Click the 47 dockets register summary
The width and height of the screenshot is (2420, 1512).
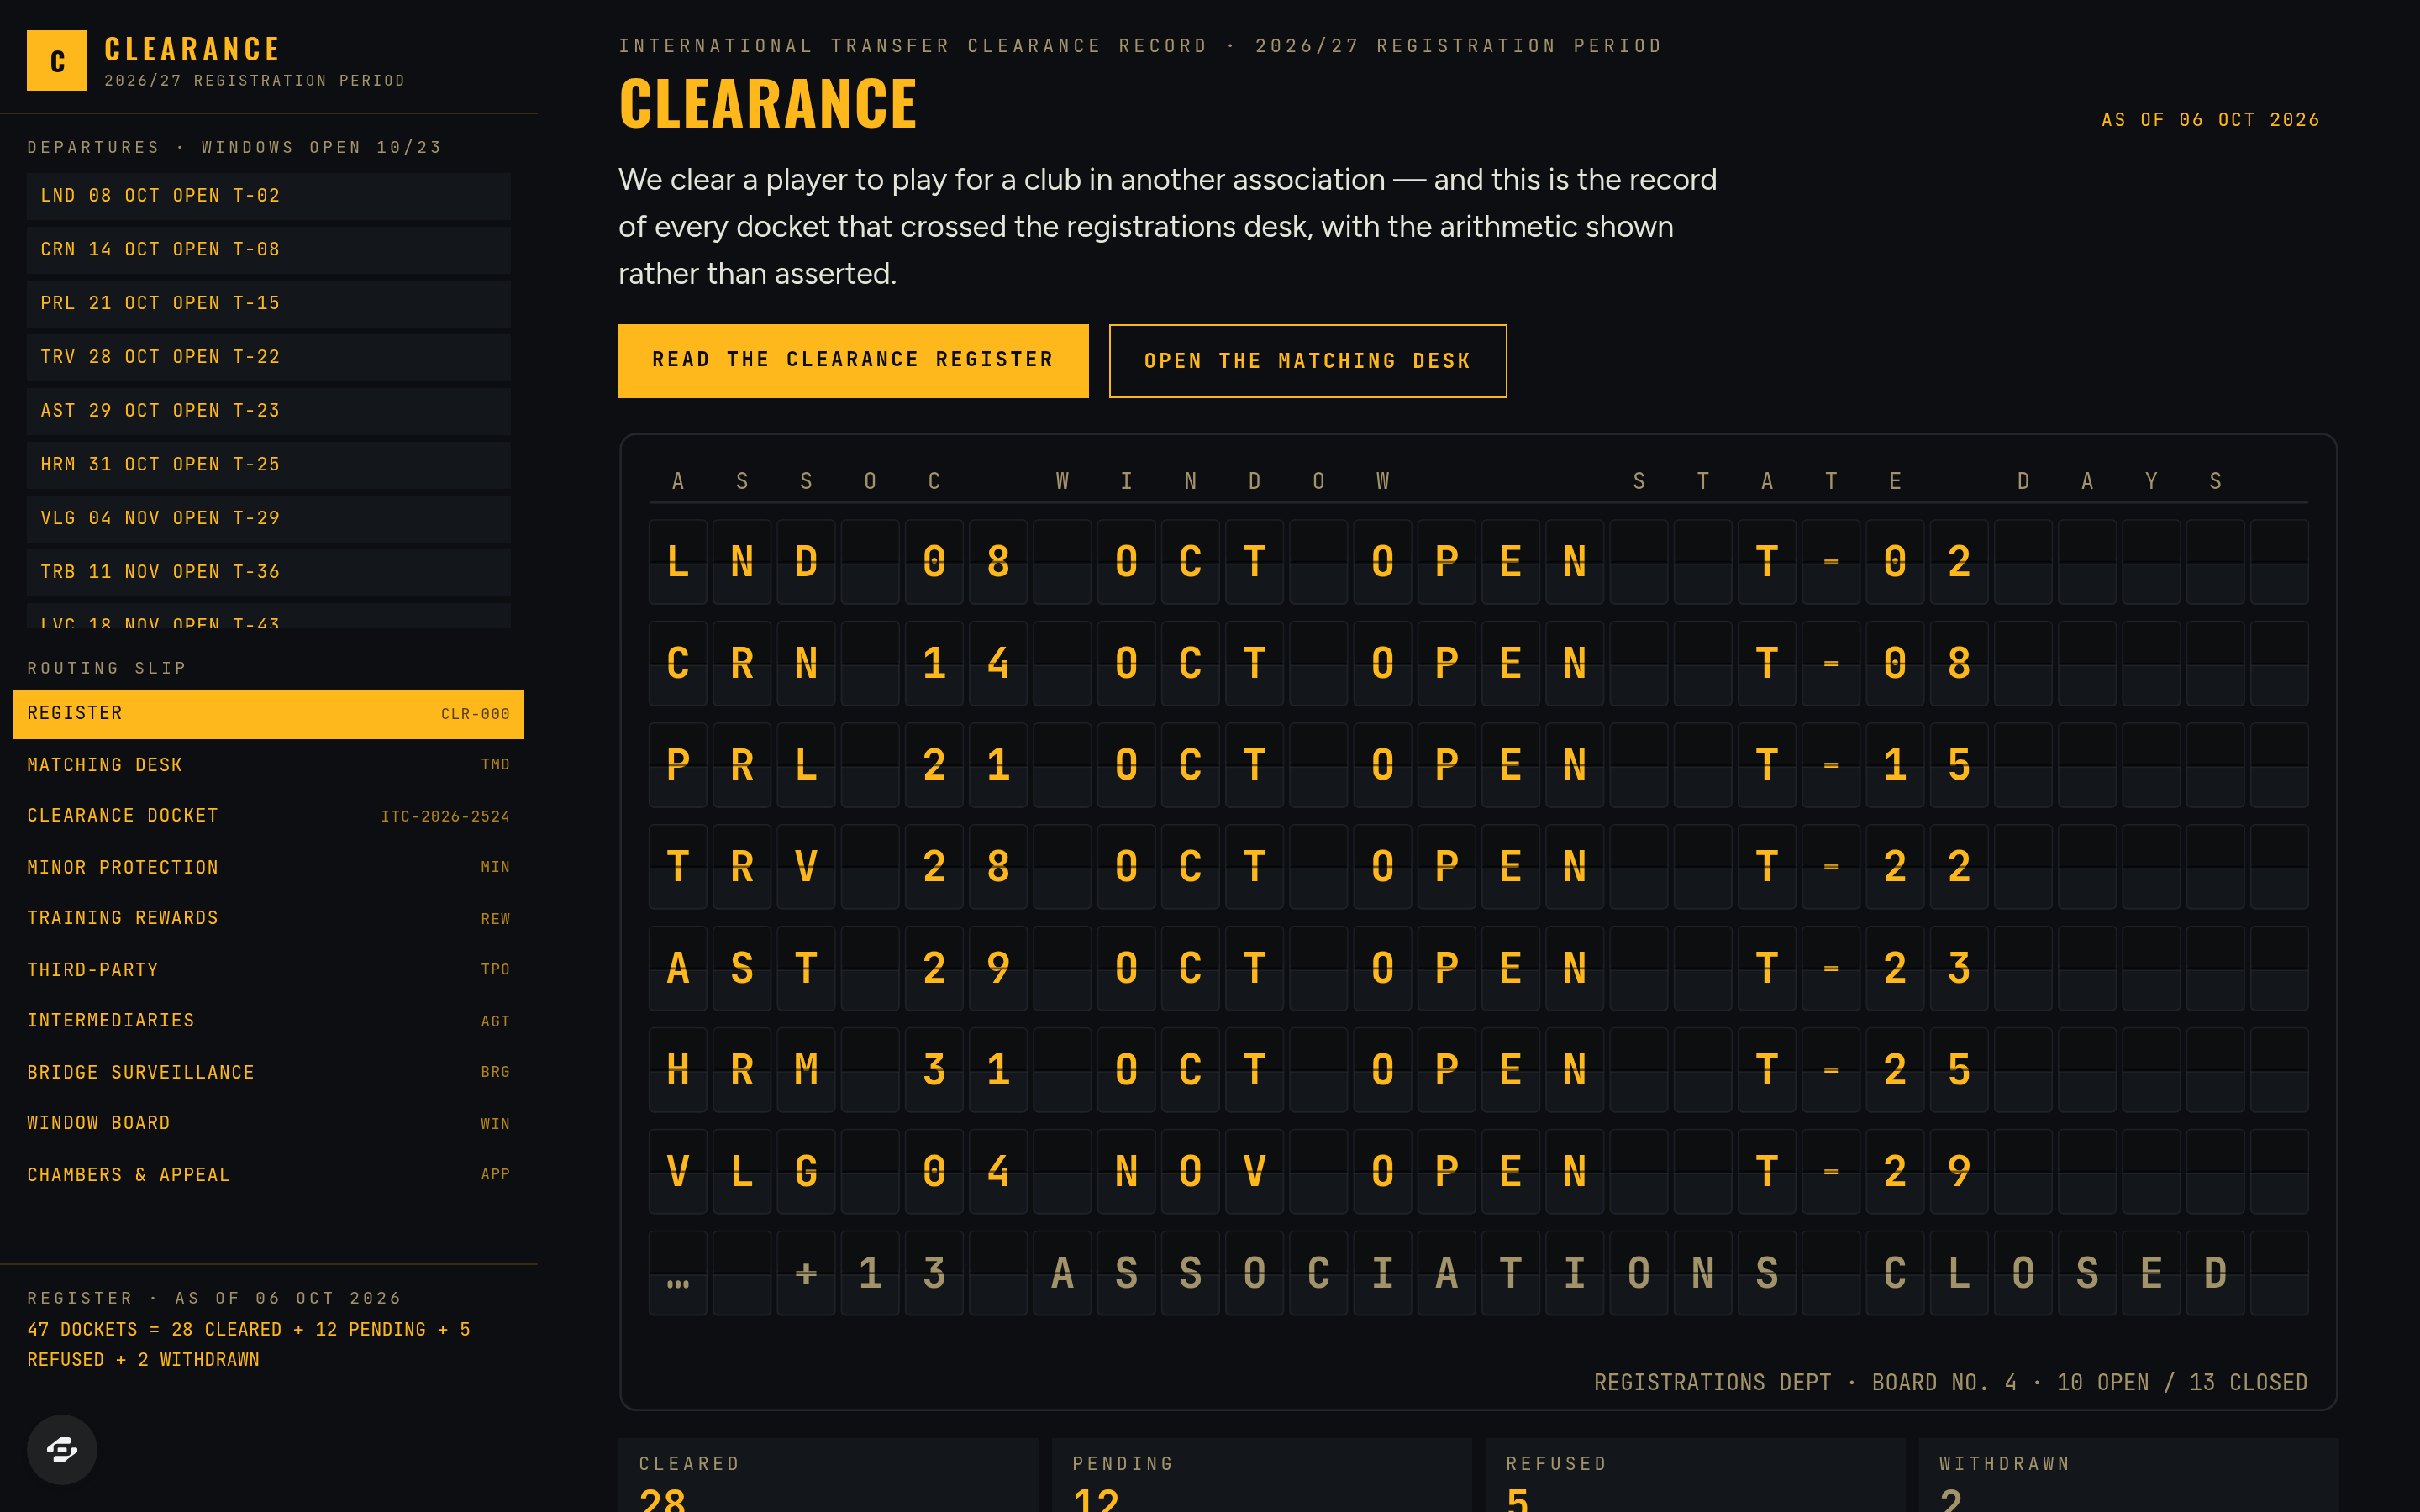249,1344
